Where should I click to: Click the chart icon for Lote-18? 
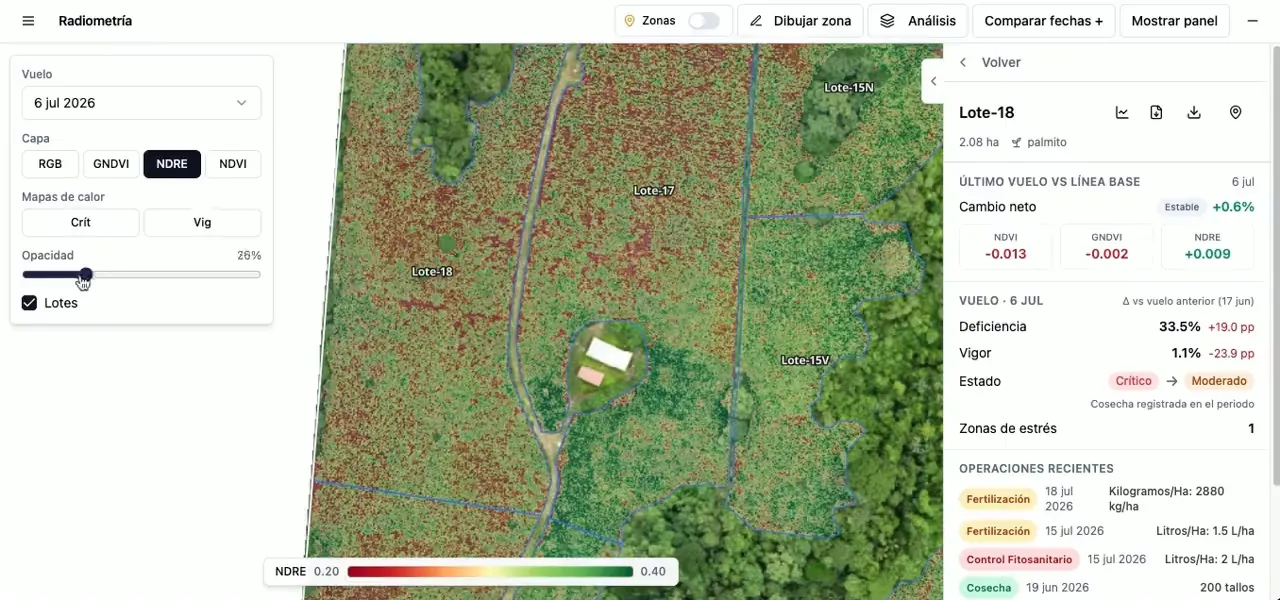1122,113
